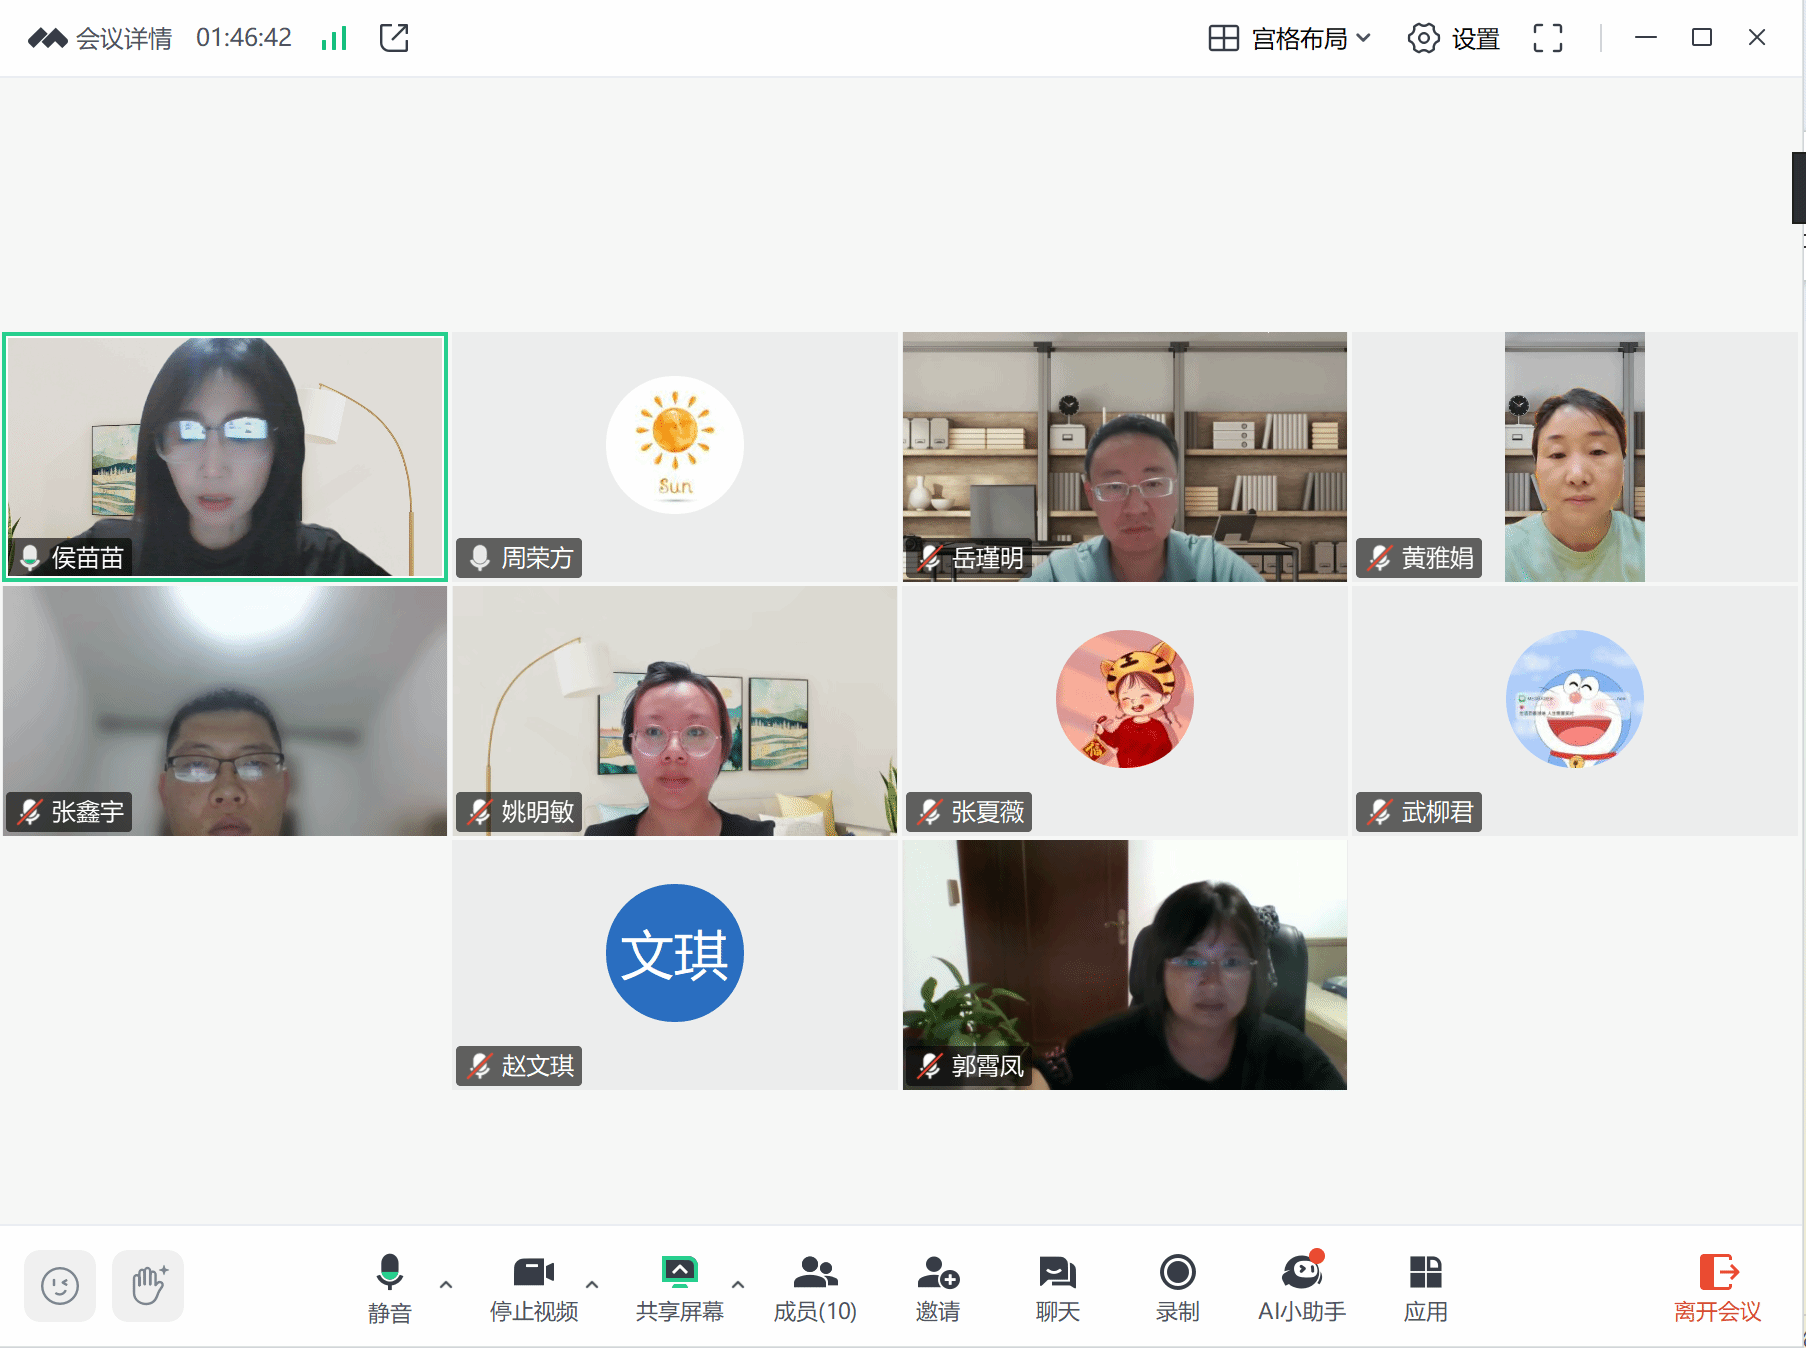The width and height of the screenshot is (1806, 1348).
Task: Open 成员(10) participants list
Action: 815,1288
